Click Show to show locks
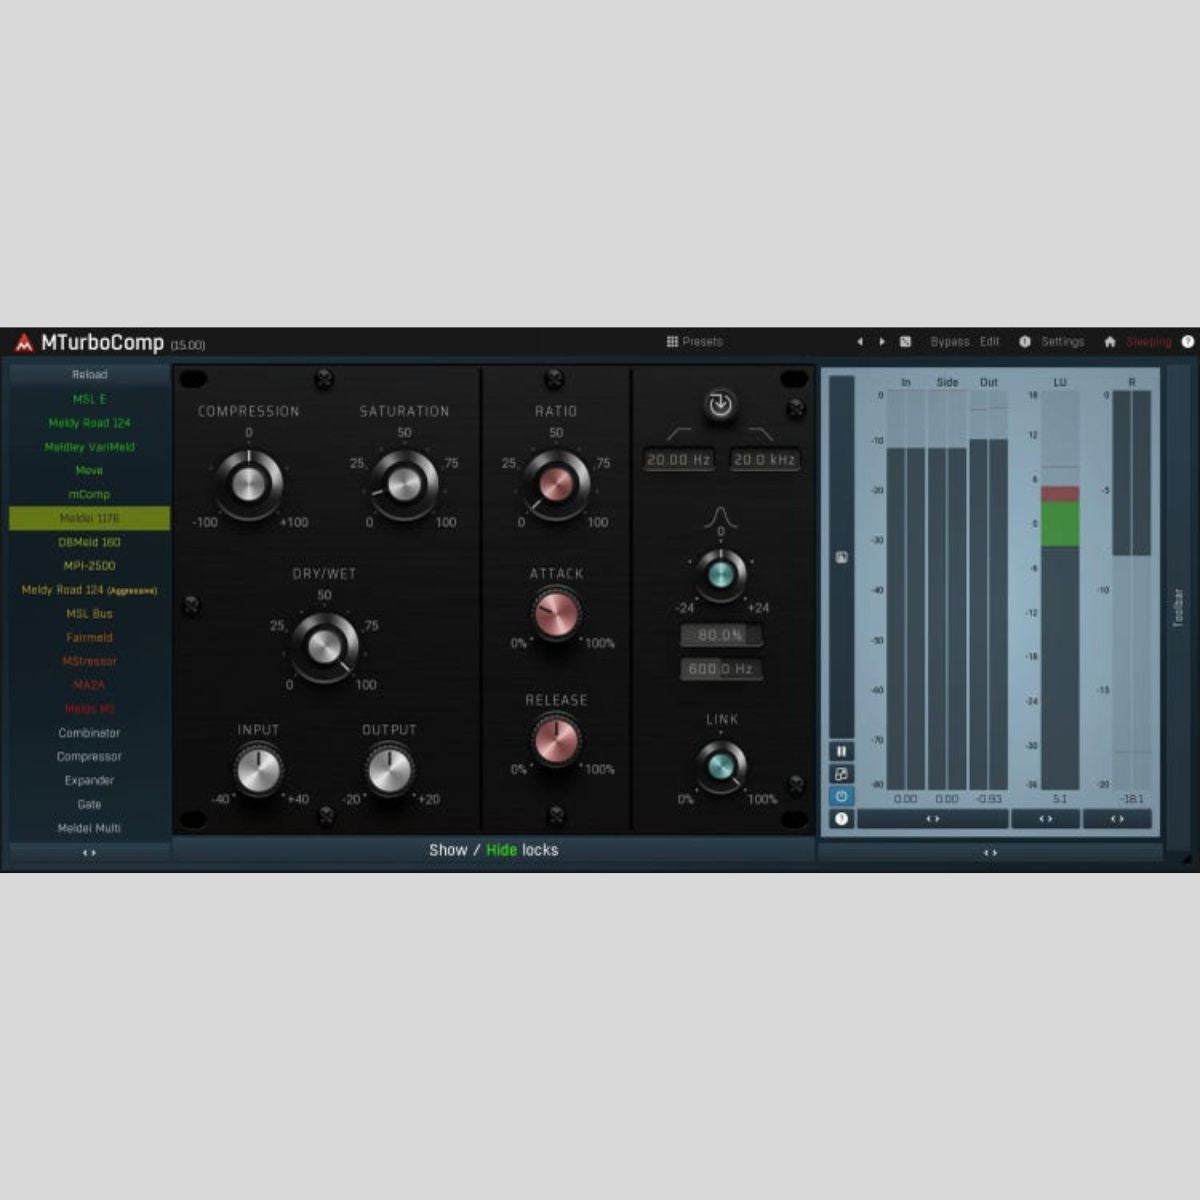This screenshot has height=1200, width=1200. click(x=448, y=850)
